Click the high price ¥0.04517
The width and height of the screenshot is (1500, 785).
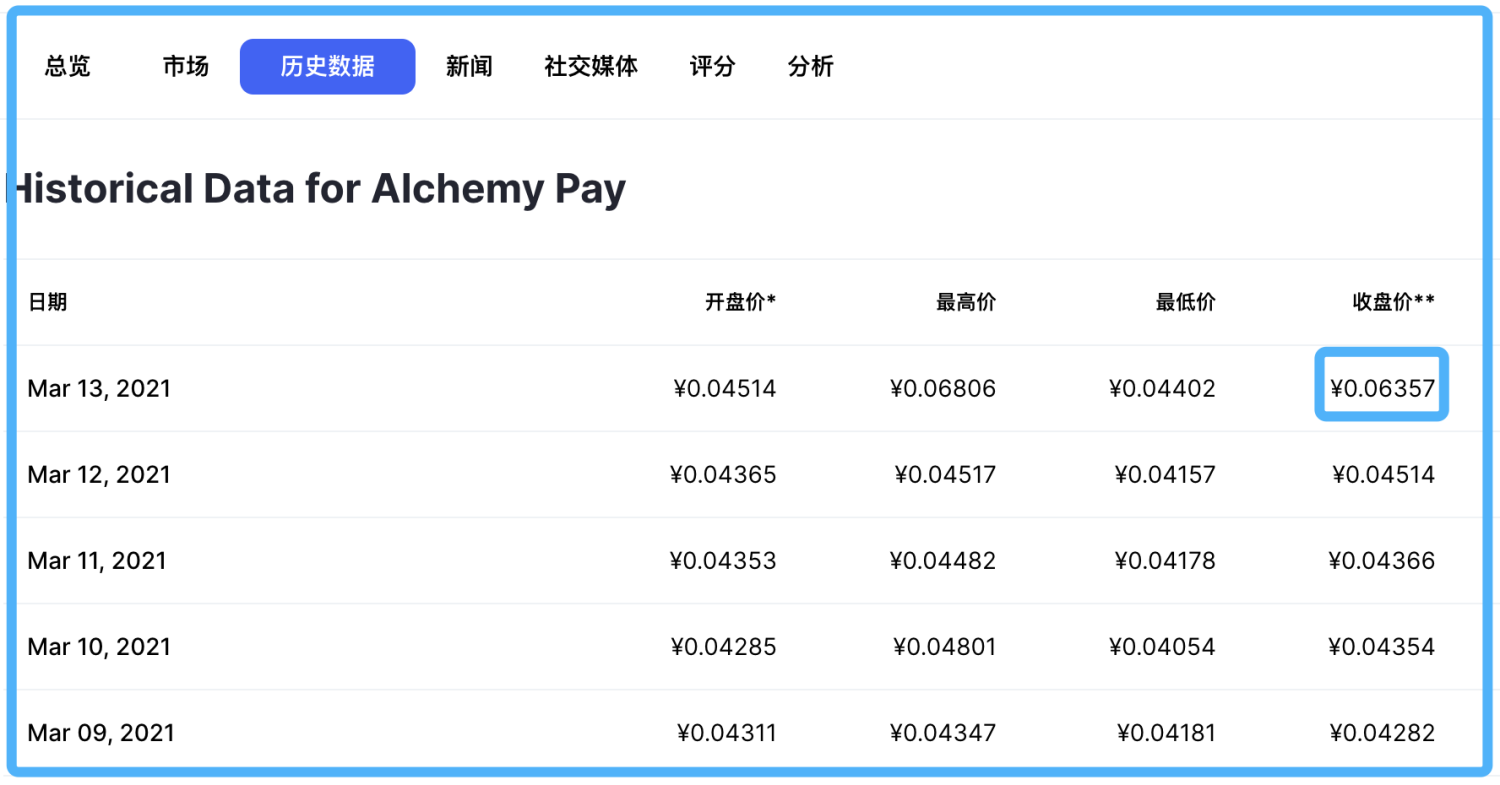(x=945, y=475)
